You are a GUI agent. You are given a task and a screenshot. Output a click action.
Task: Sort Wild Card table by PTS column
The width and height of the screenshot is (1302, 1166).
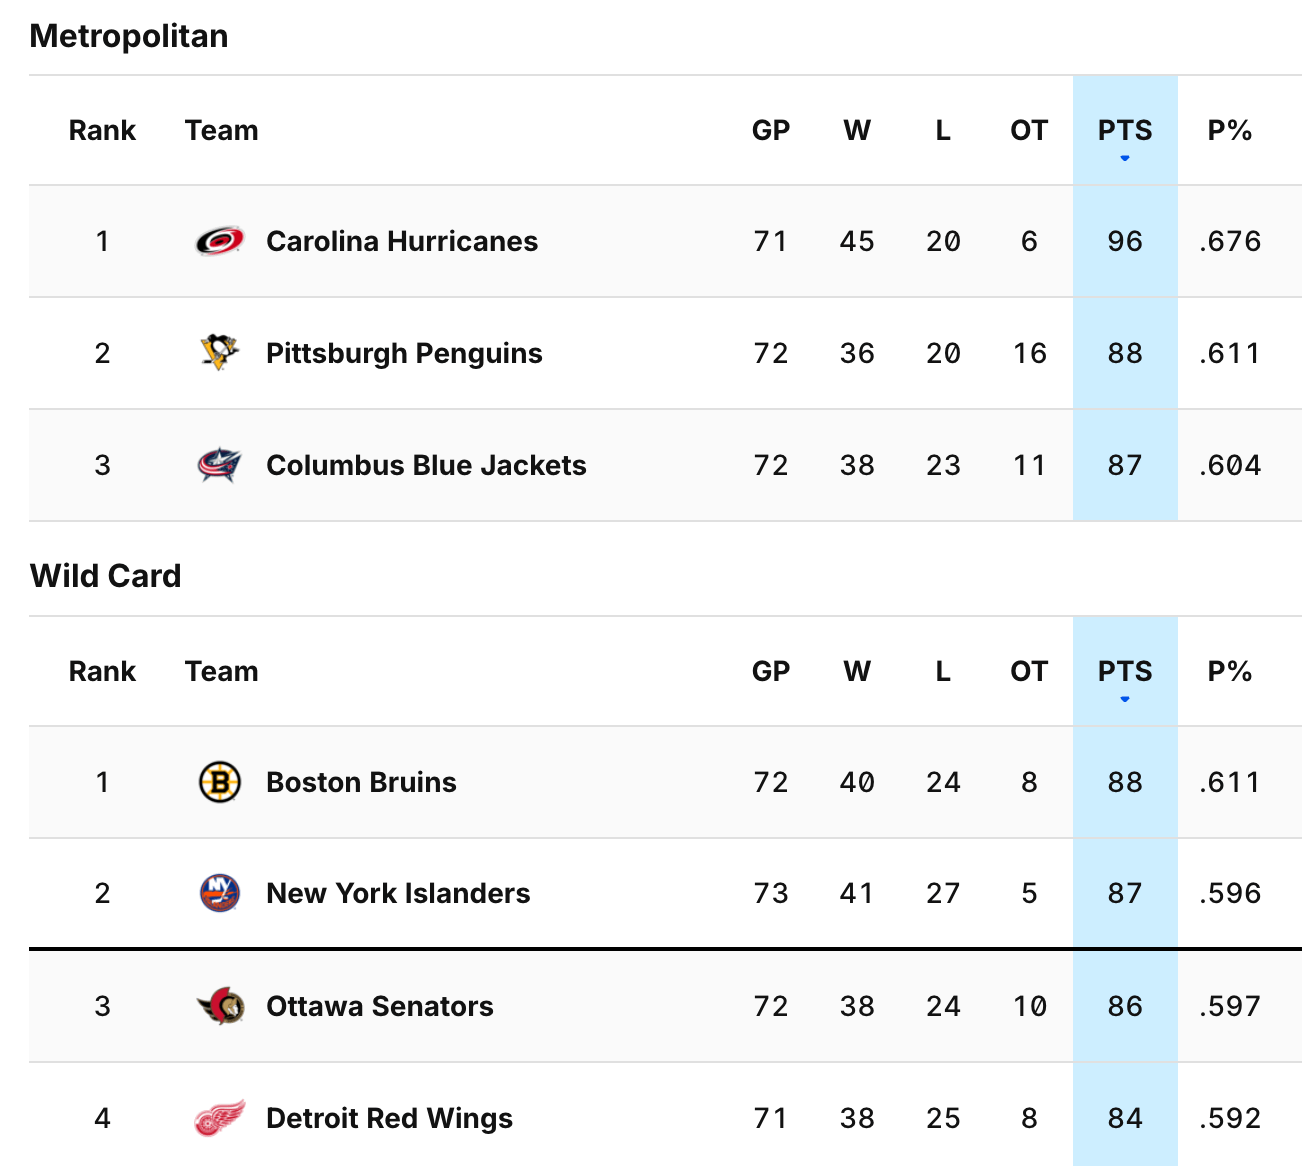coord(1125,672)
